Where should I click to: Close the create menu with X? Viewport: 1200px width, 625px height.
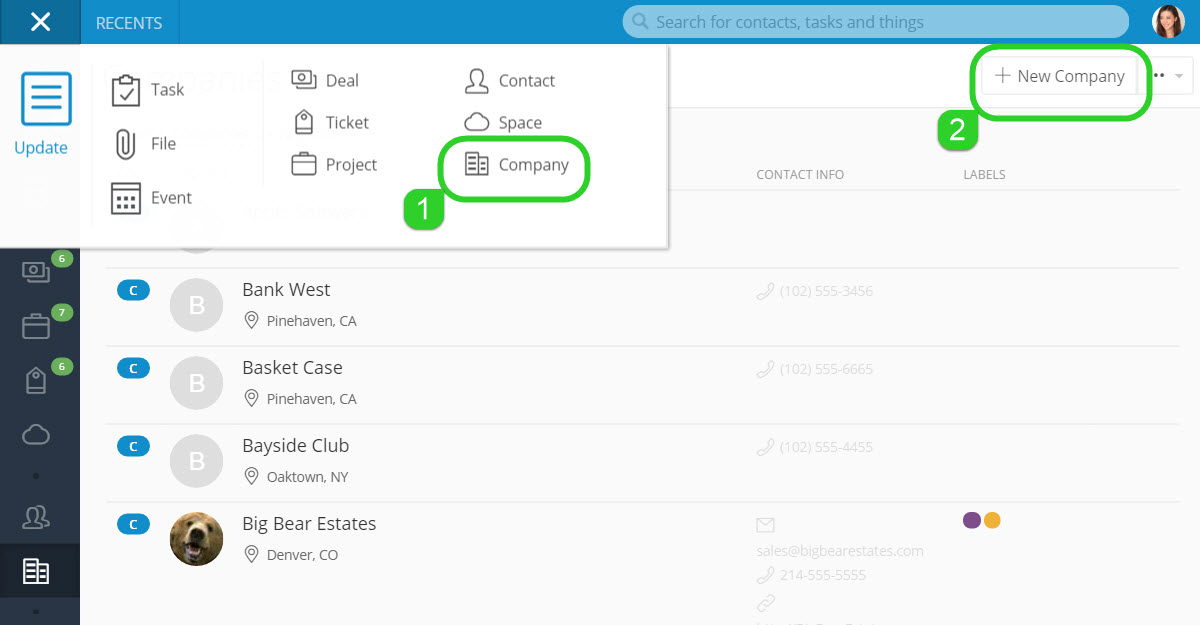coord(40,22)
